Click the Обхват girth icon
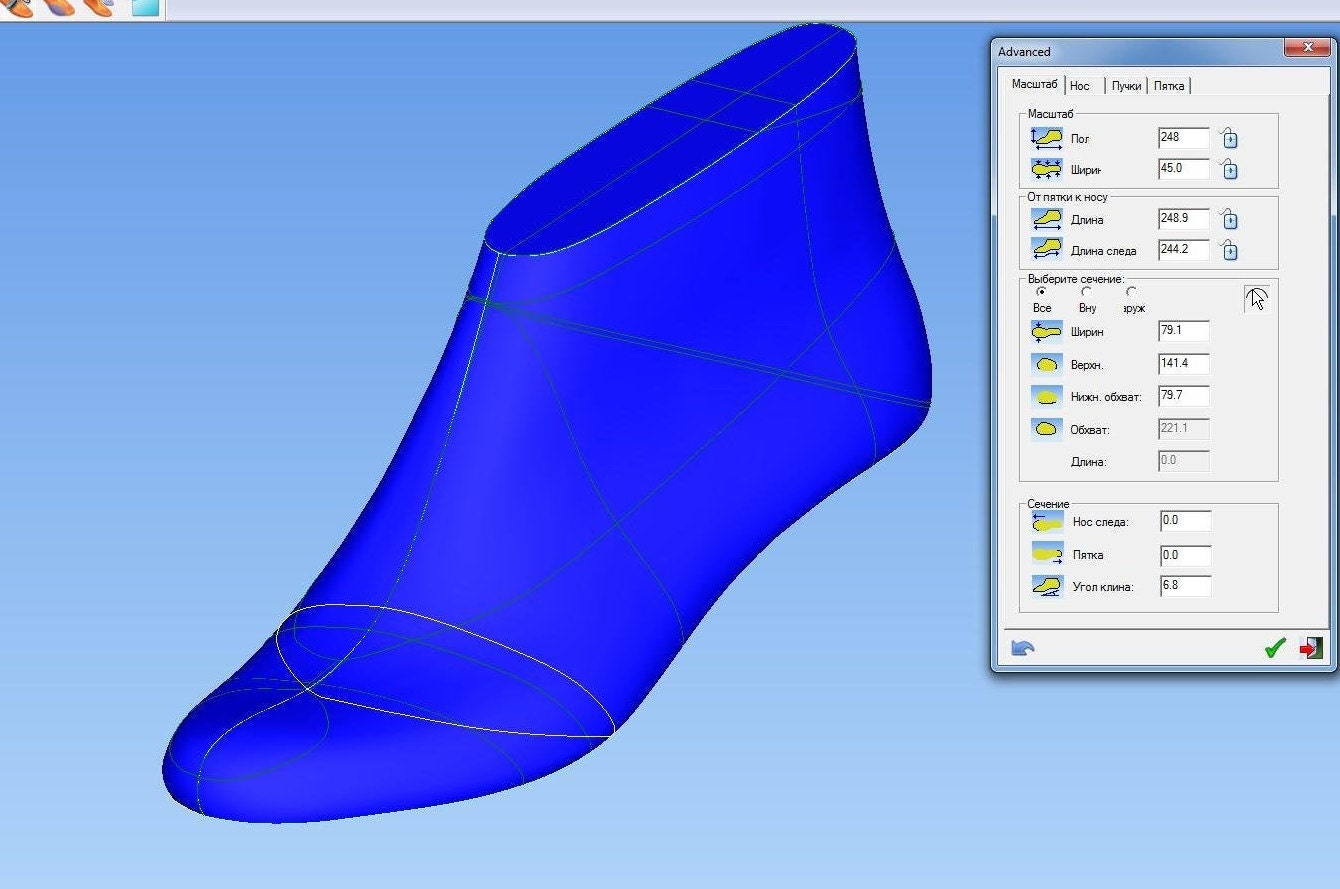The image size is (1340, 889). coord(1046,428)
